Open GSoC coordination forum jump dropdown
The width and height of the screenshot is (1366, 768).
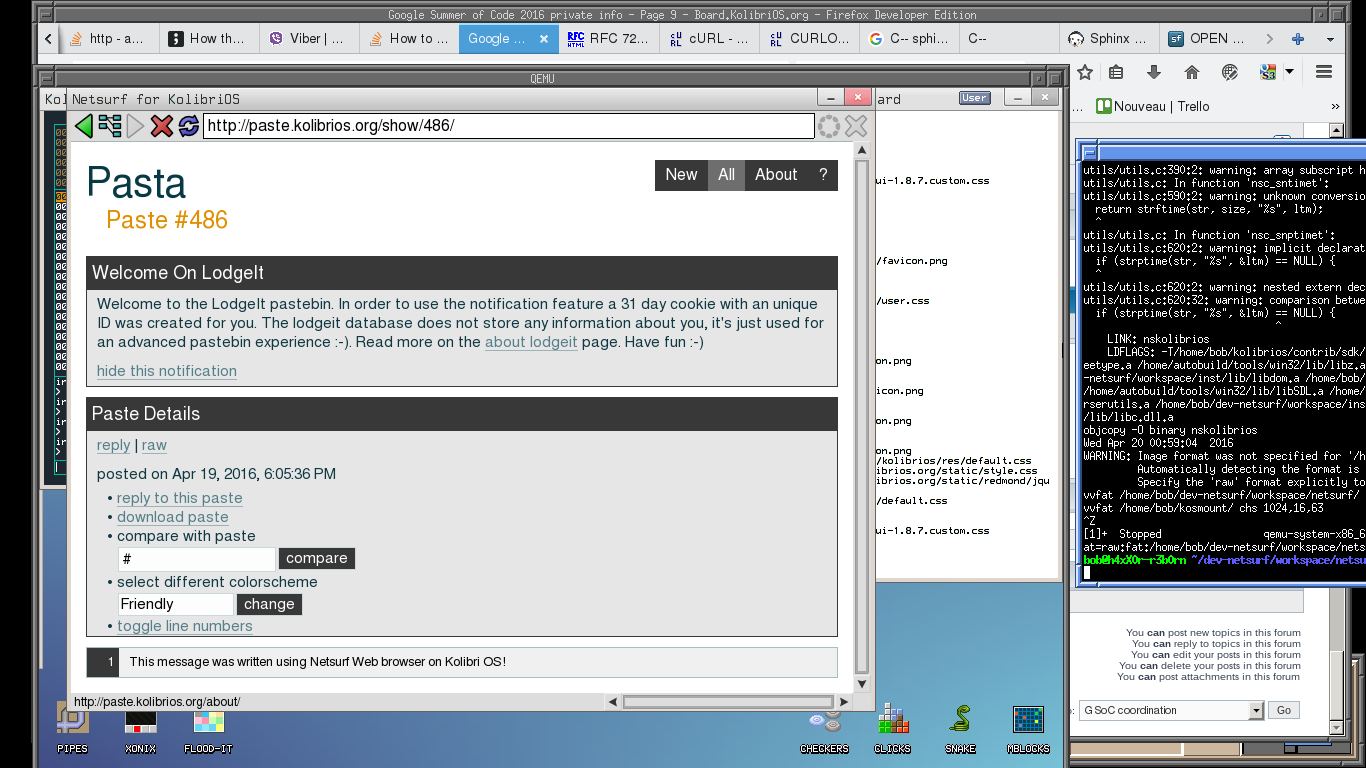pyautogui.click(x=1257, y=710)
